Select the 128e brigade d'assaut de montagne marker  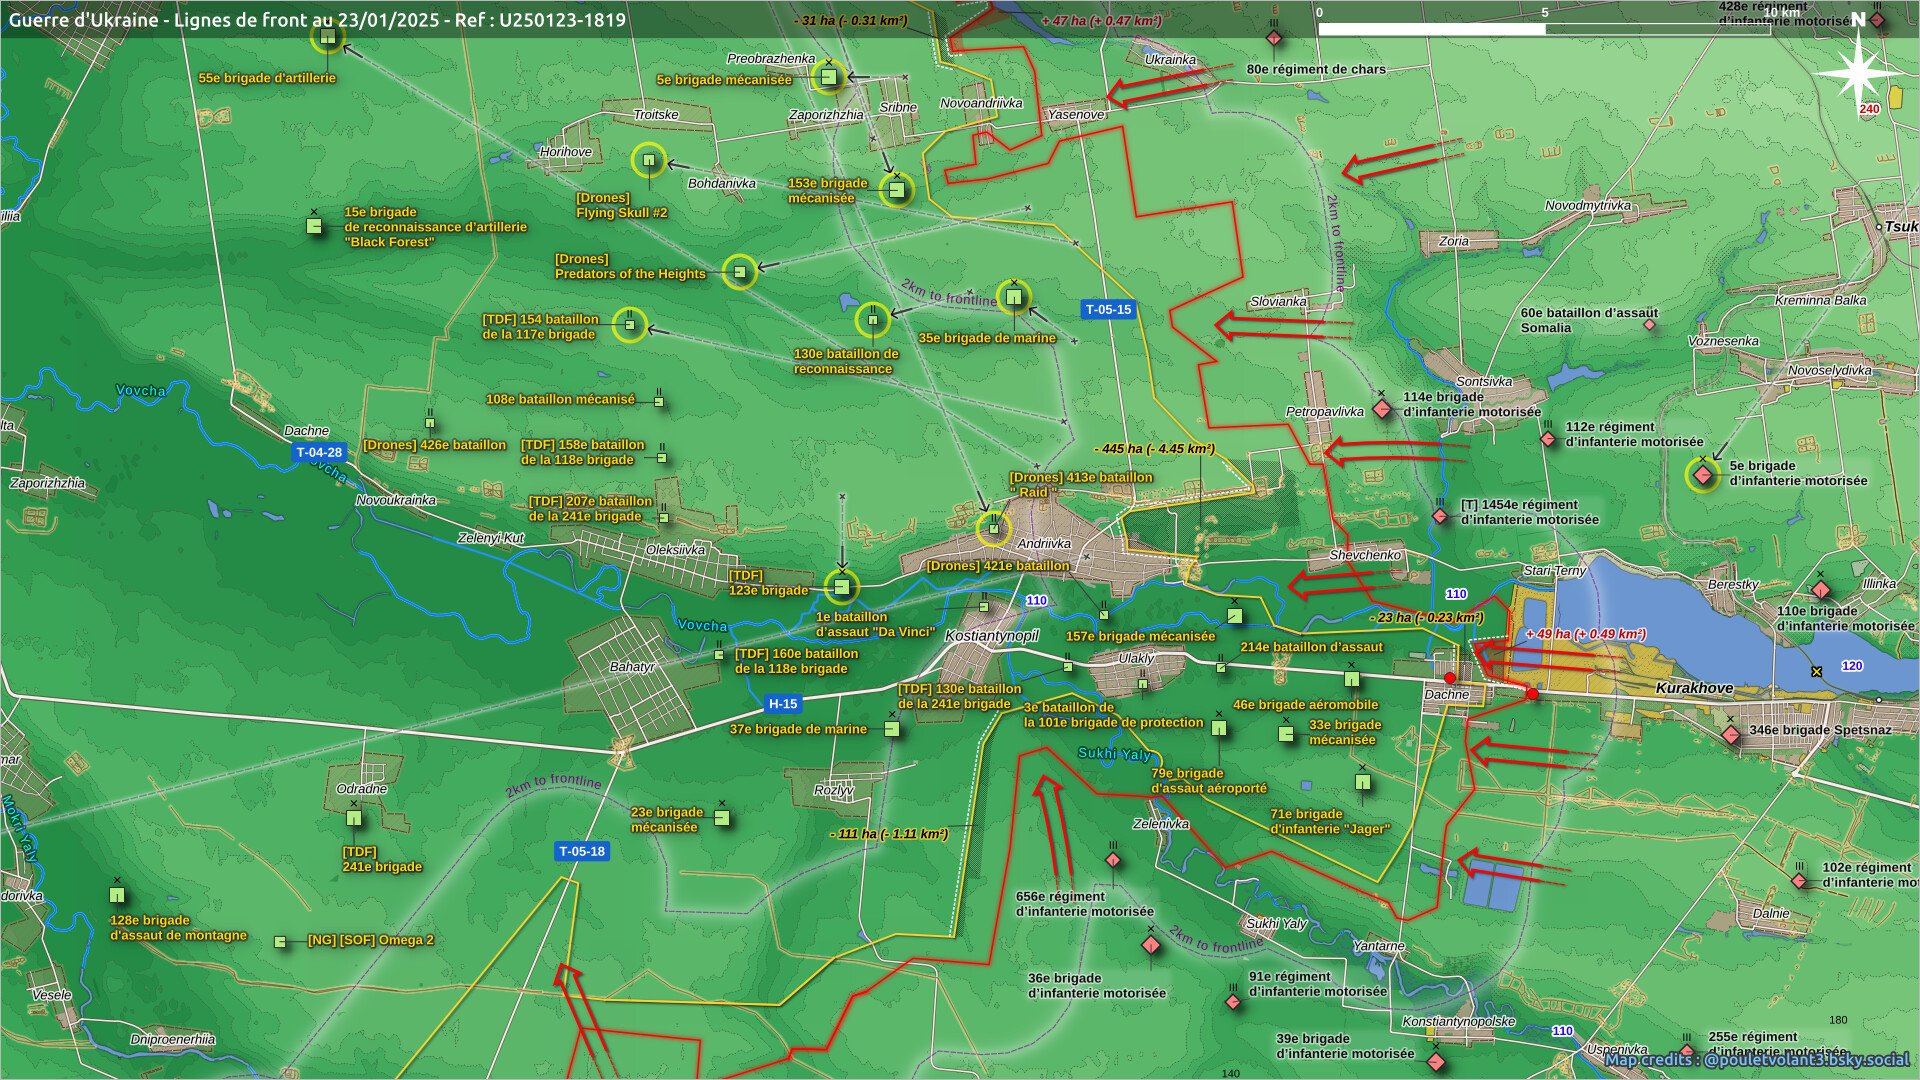click(117, 894)
